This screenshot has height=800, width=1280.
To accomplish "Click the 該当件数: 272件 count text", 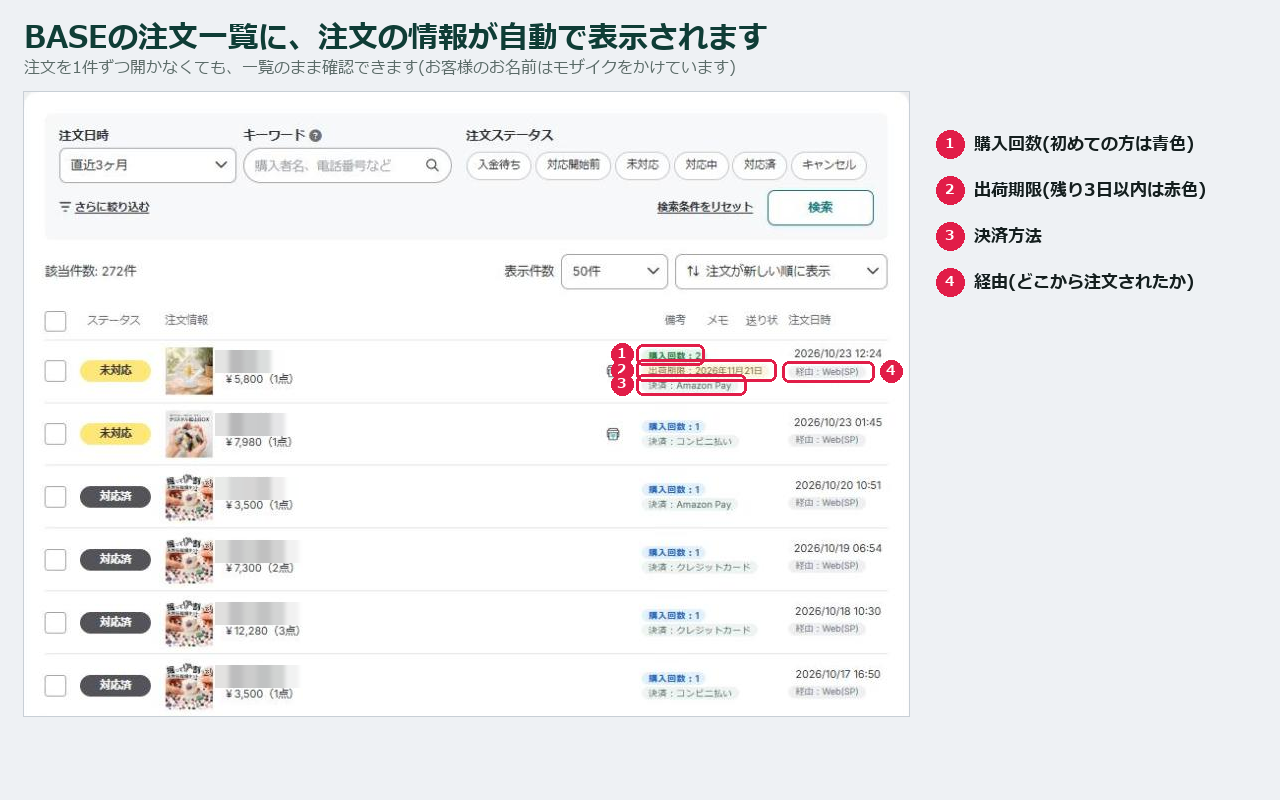I will pos(91,271).
